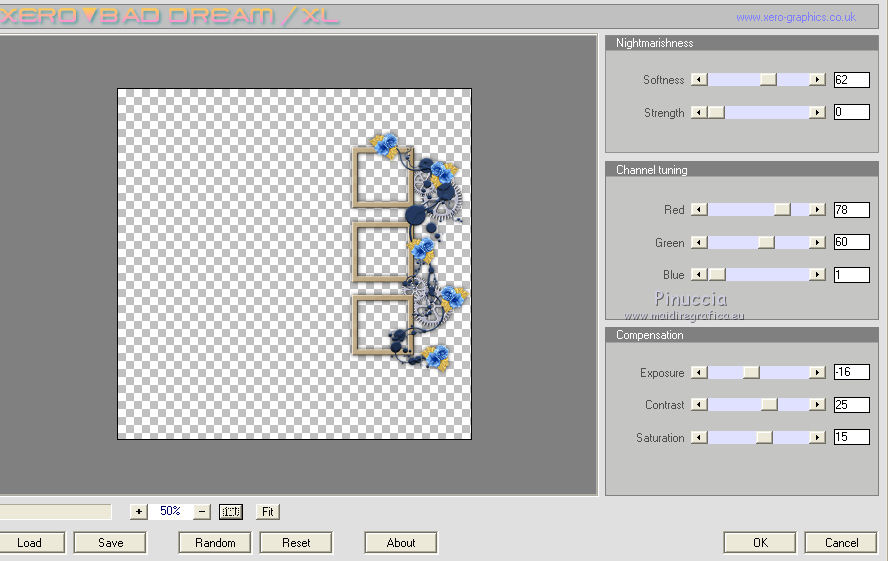This screenshot has height=561, width=888.
Task: Fit preview using Fit button
Action: (x=268, y=512)
